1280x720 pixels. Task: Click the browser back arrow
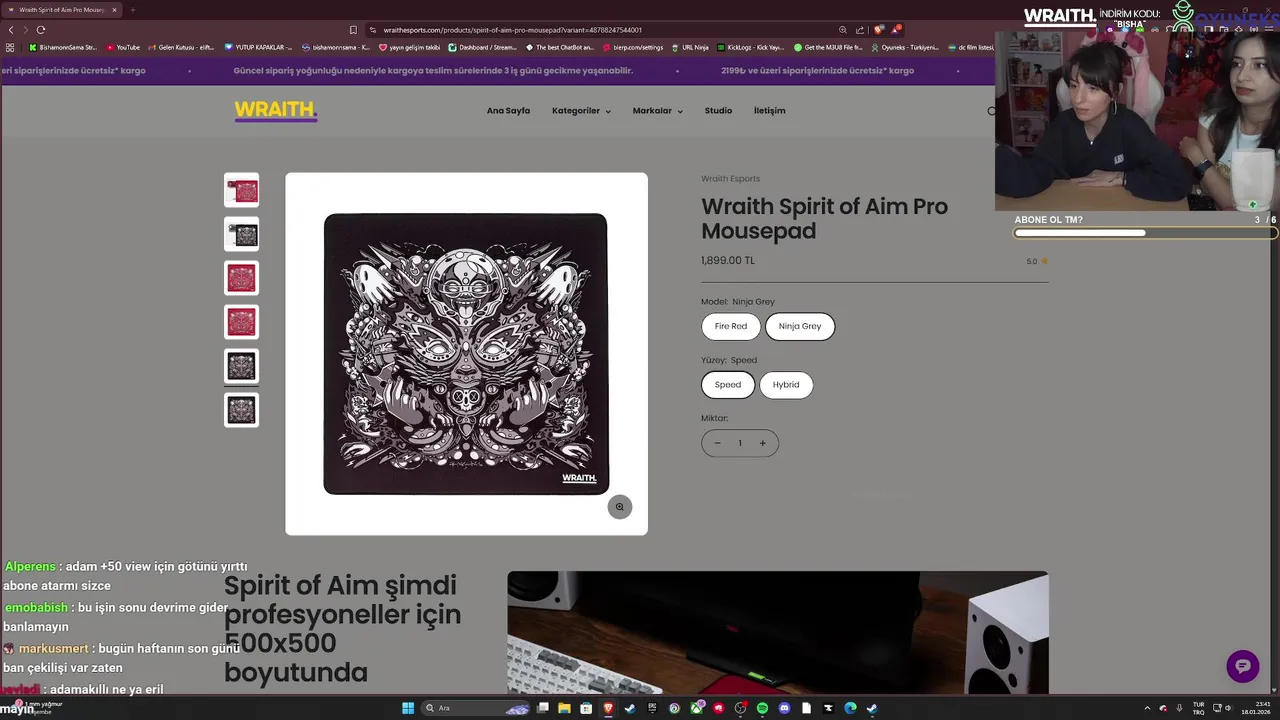click(11, 30)
